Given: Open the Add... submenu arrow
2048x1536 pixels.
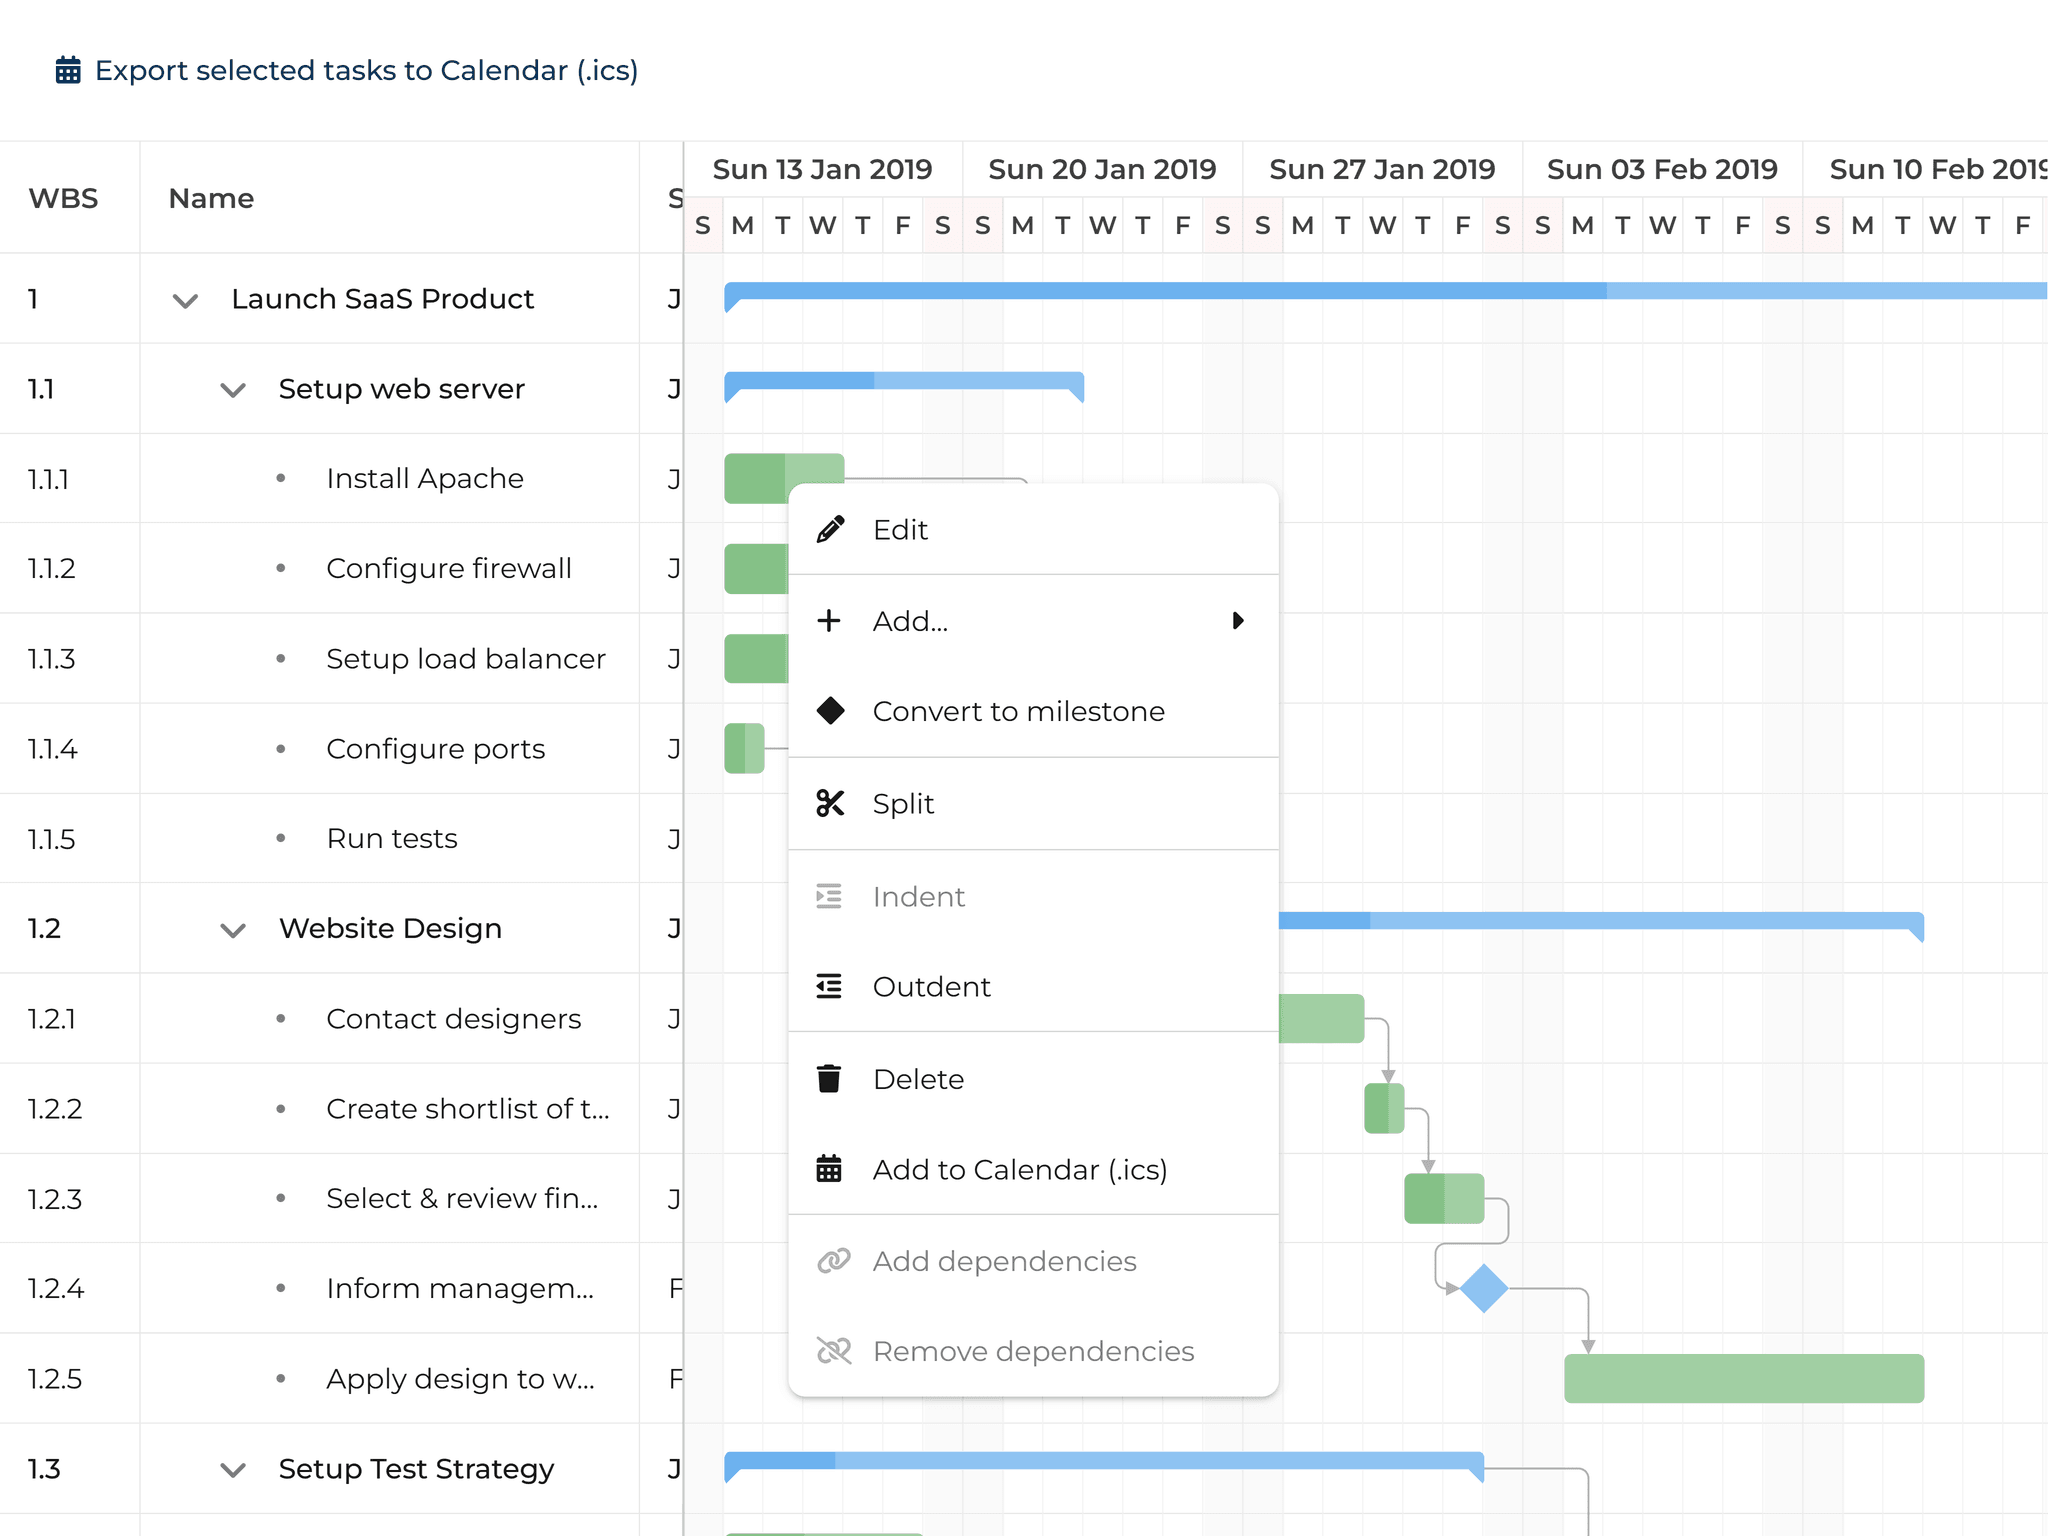Looking at the screenshot, I should [1238, 620].
